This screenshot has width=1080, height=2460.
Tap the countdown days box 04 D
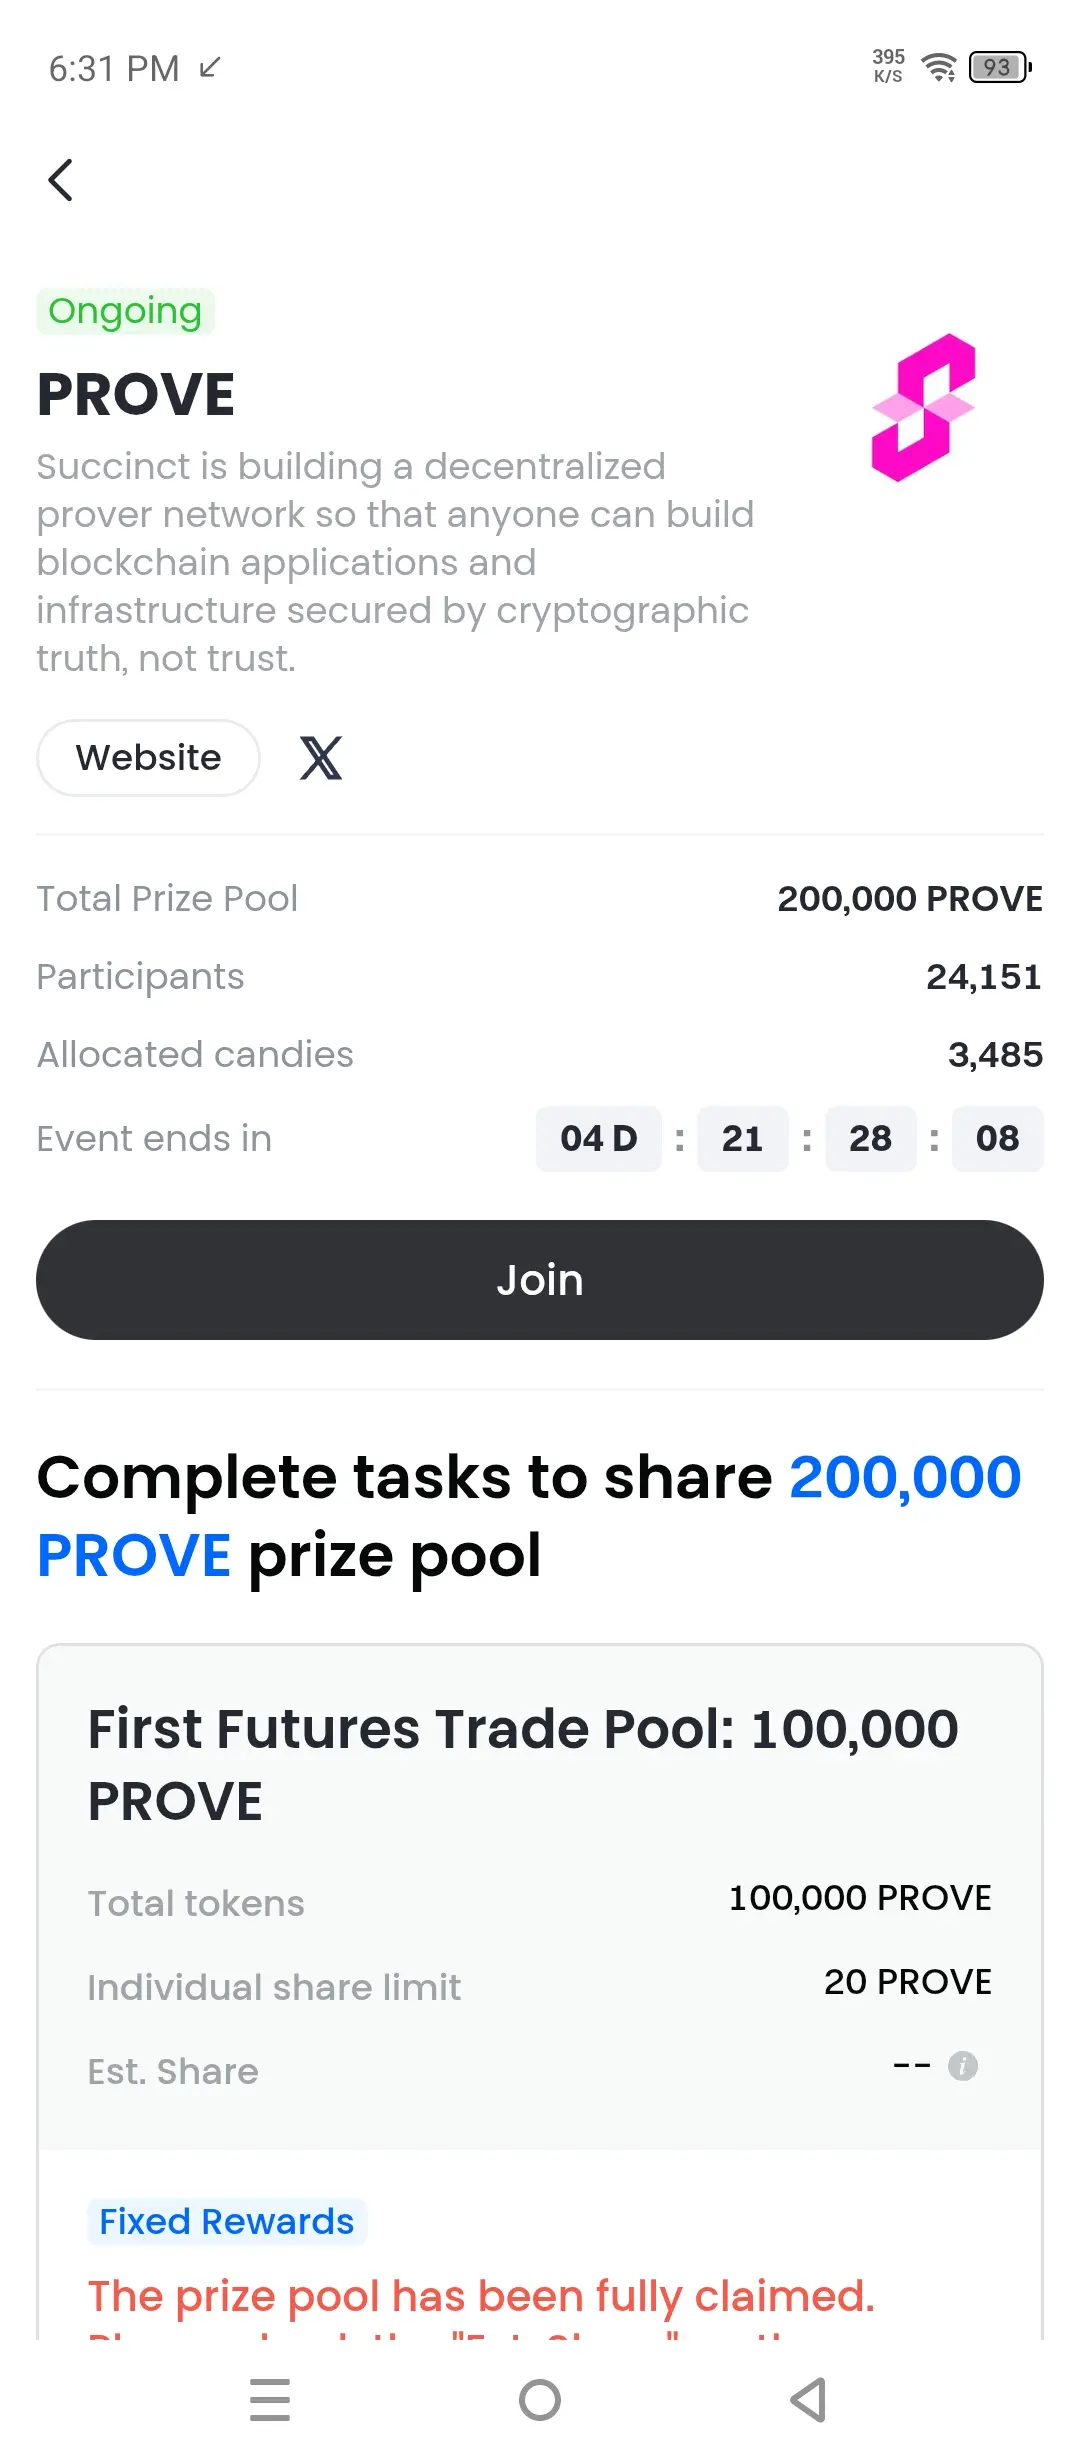pos(598,1138)
